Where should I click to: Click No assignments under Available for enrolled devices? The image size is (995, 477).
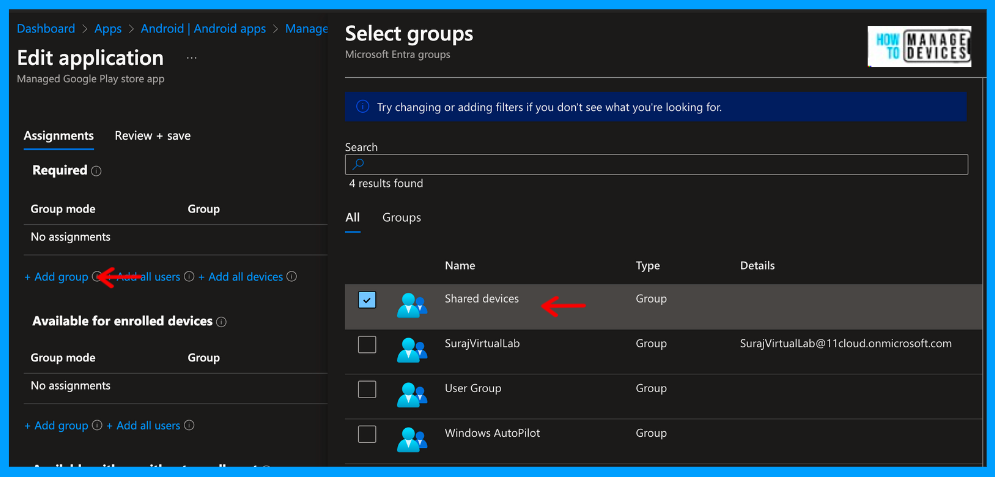tap(70, 386)
